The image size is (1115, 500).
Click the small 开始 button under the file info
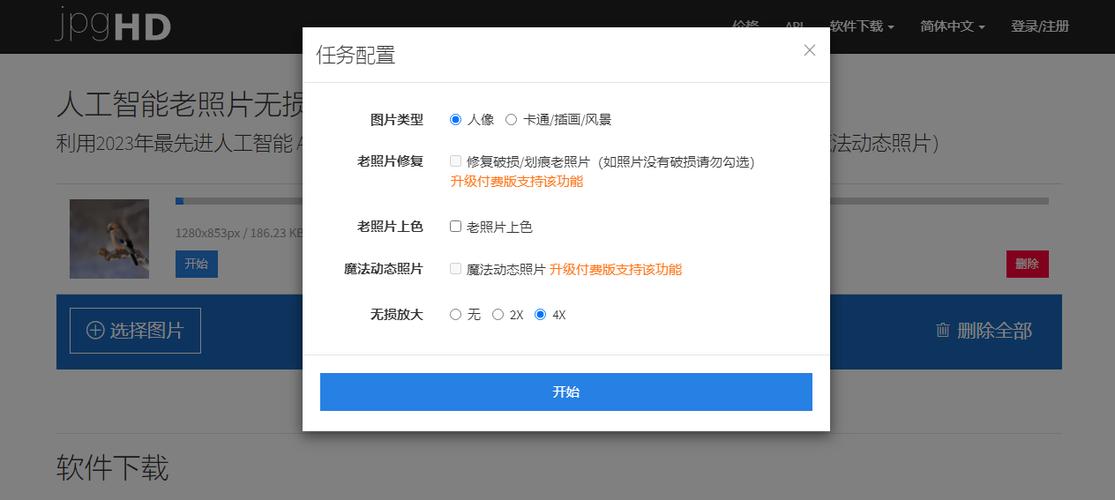click(196, 264)
